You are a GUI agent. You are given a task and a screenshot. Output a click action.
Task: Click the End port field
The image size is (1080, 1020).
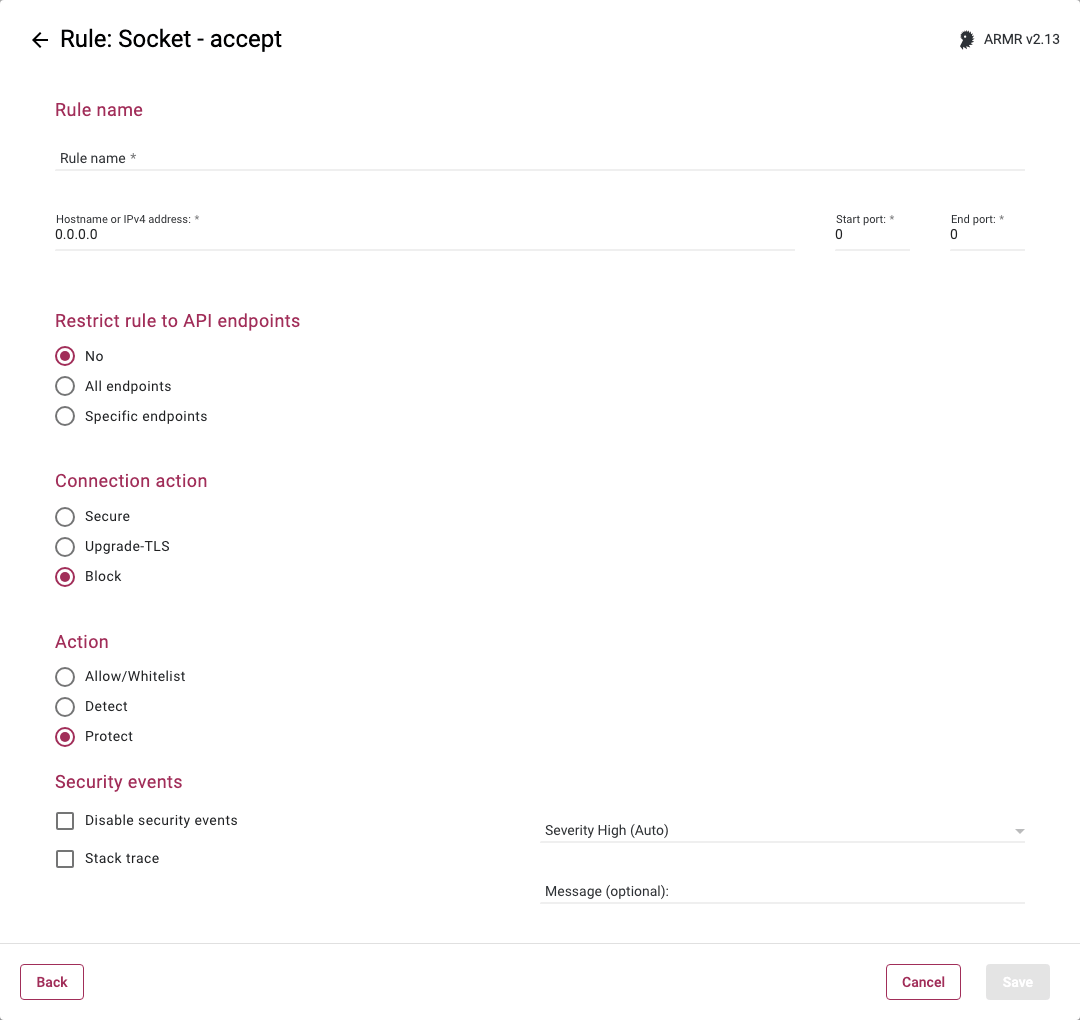point(987,234)
